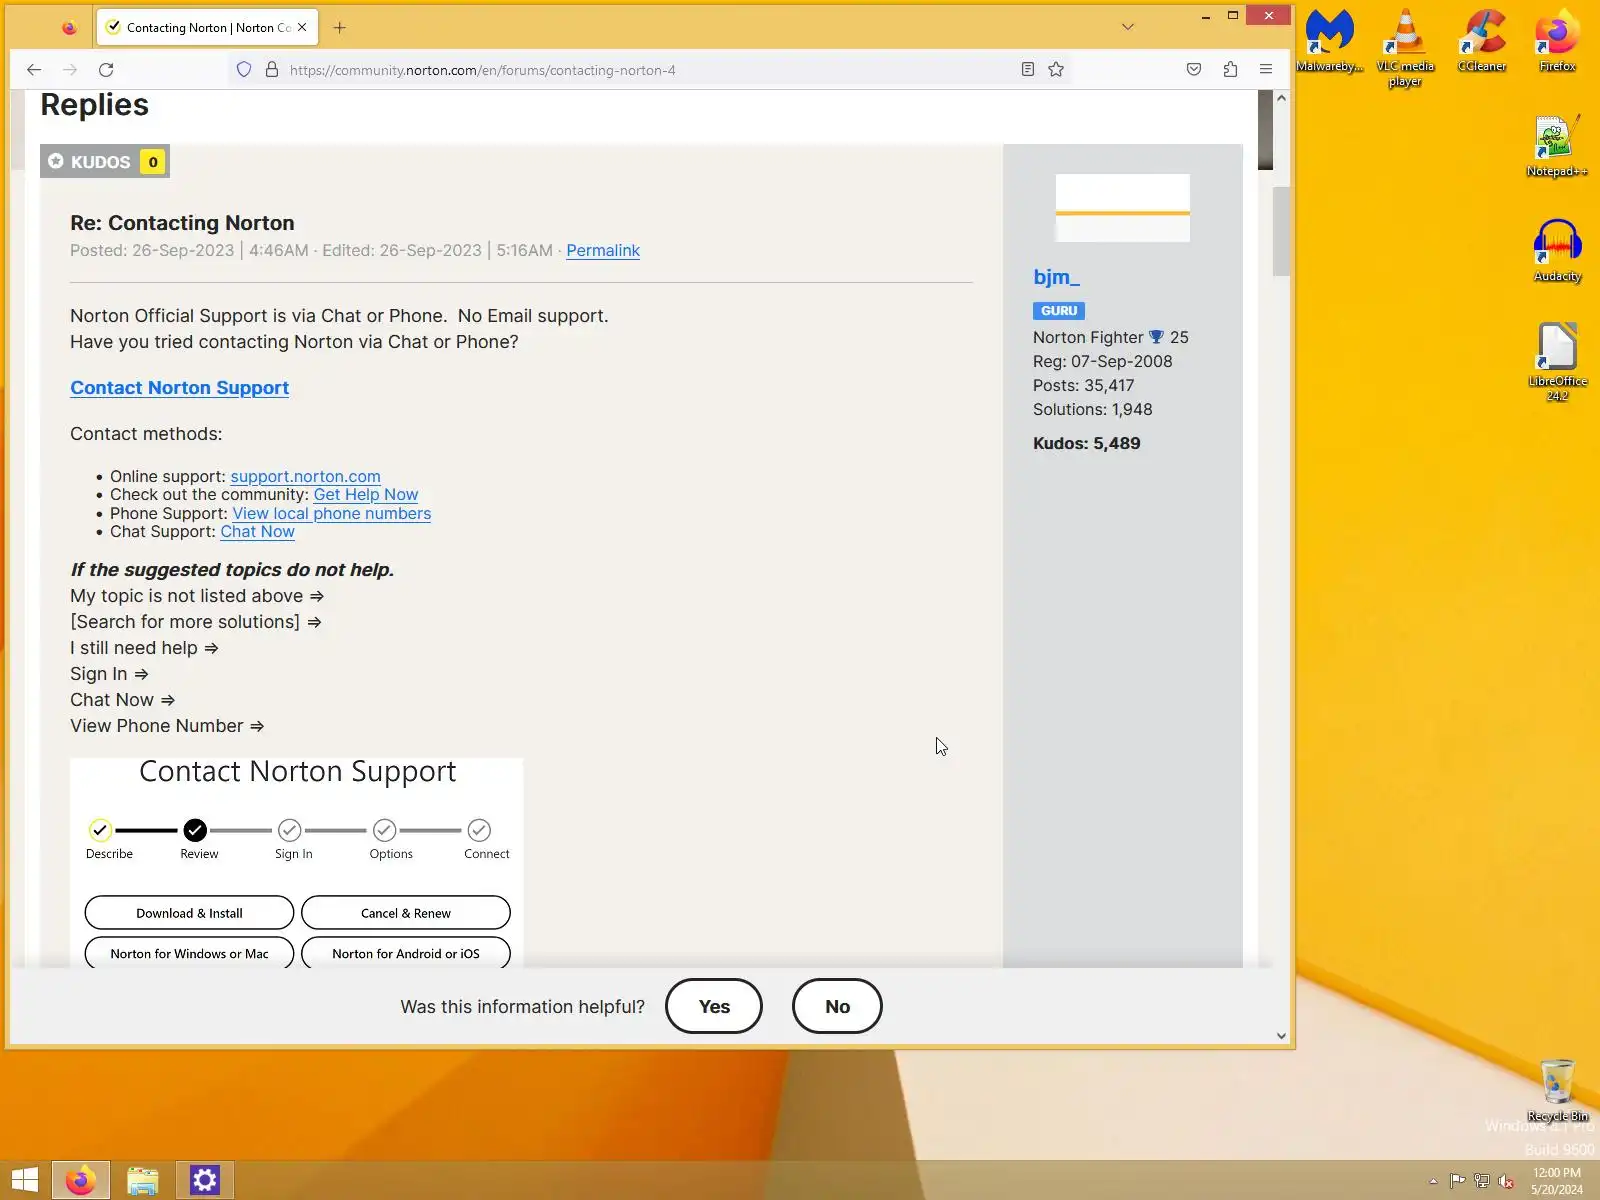Click the Firefox taskbar button

[81, 1181]
